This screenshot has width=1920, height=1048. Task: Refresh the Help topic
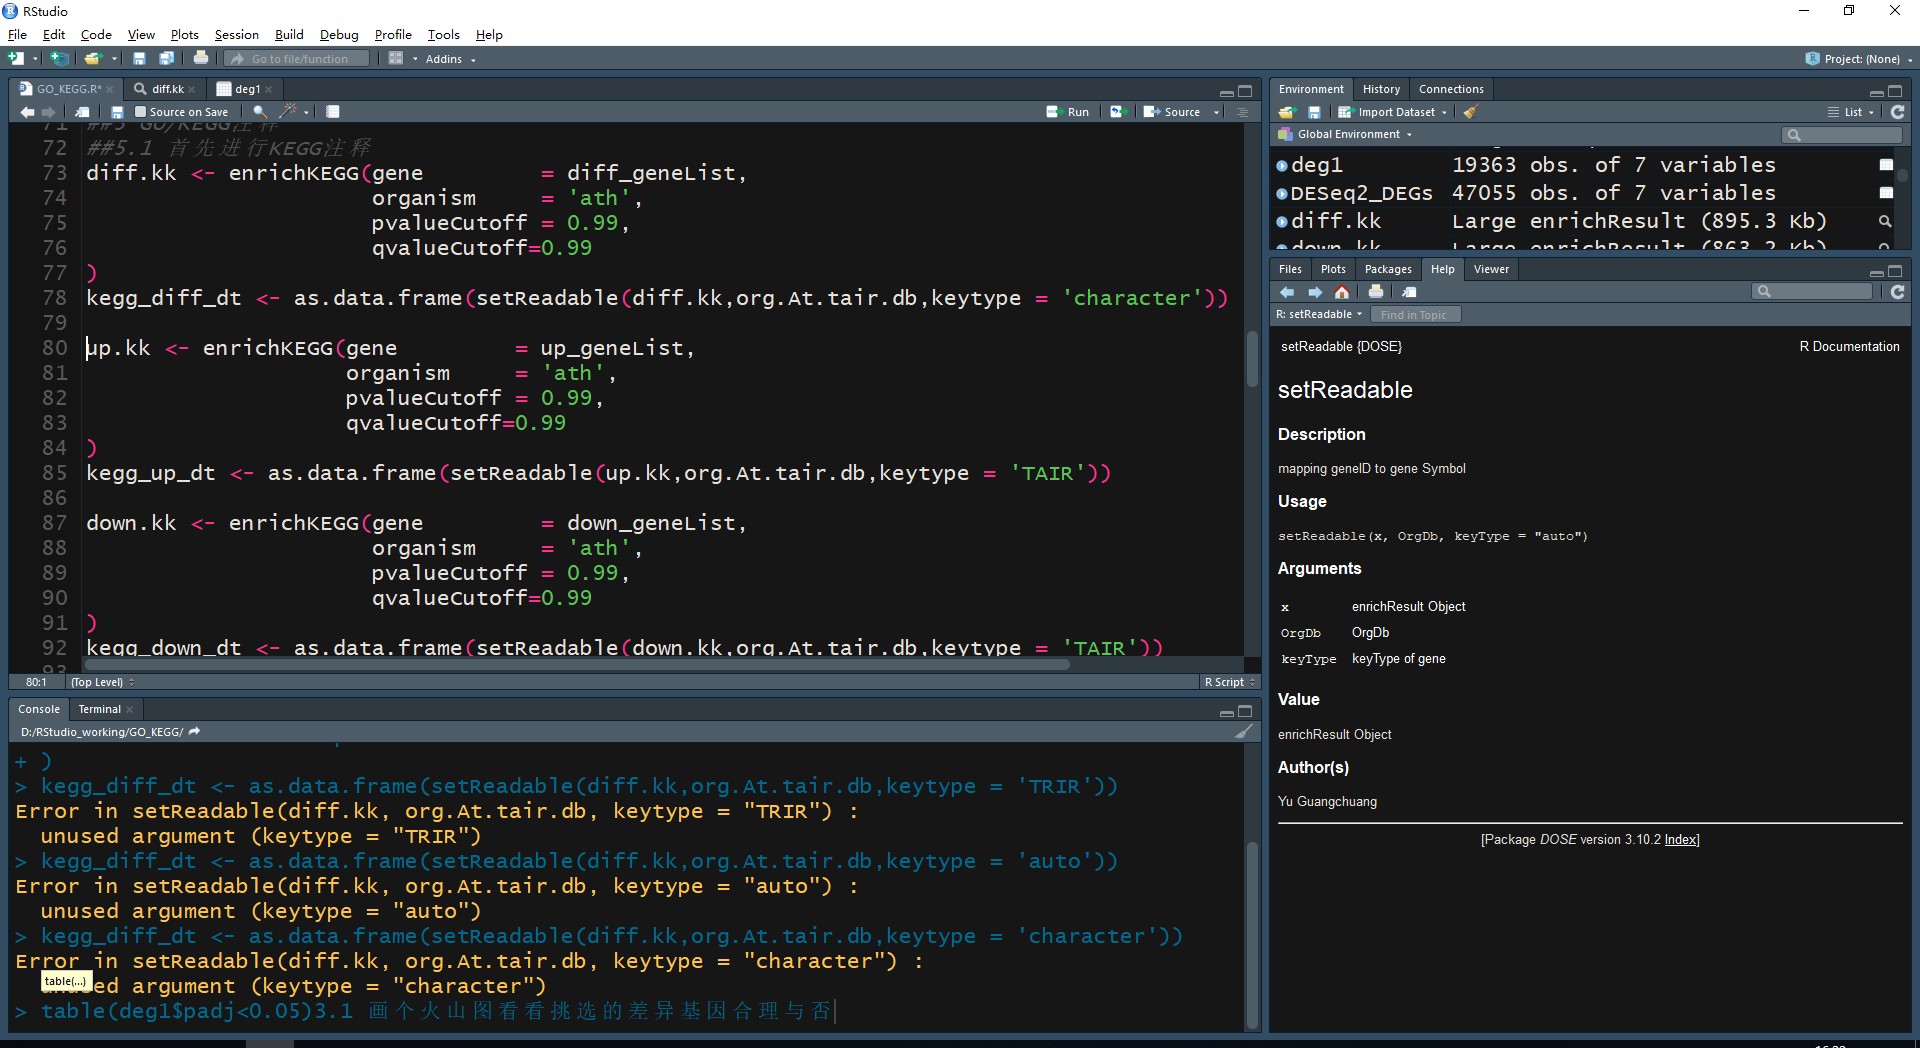click(1897, 292)
